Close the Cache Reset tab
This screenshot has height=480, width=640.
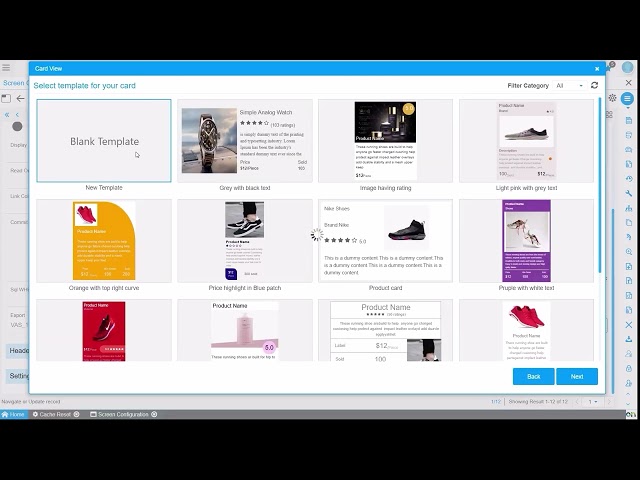pyautogui.click(x=76, y=414)
